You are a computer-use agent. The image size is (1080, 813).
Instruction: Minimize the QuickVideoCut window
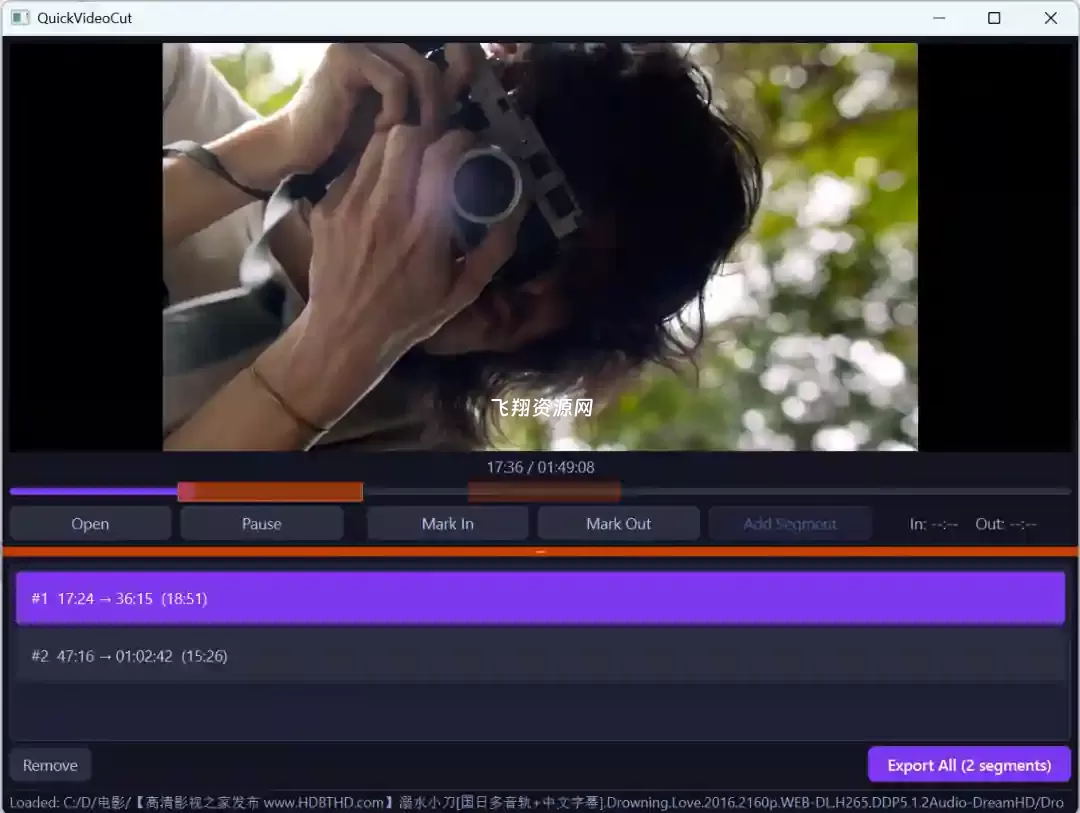pyautogui.click(x=939, y=18)
